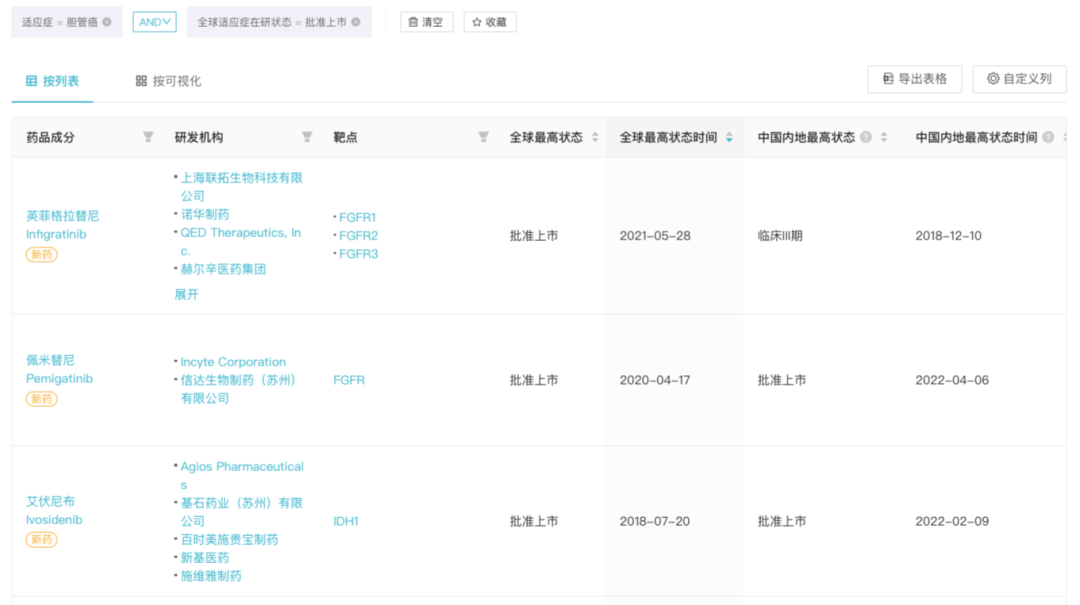Click 新药 badge under Infigratinib

(41, 254)
